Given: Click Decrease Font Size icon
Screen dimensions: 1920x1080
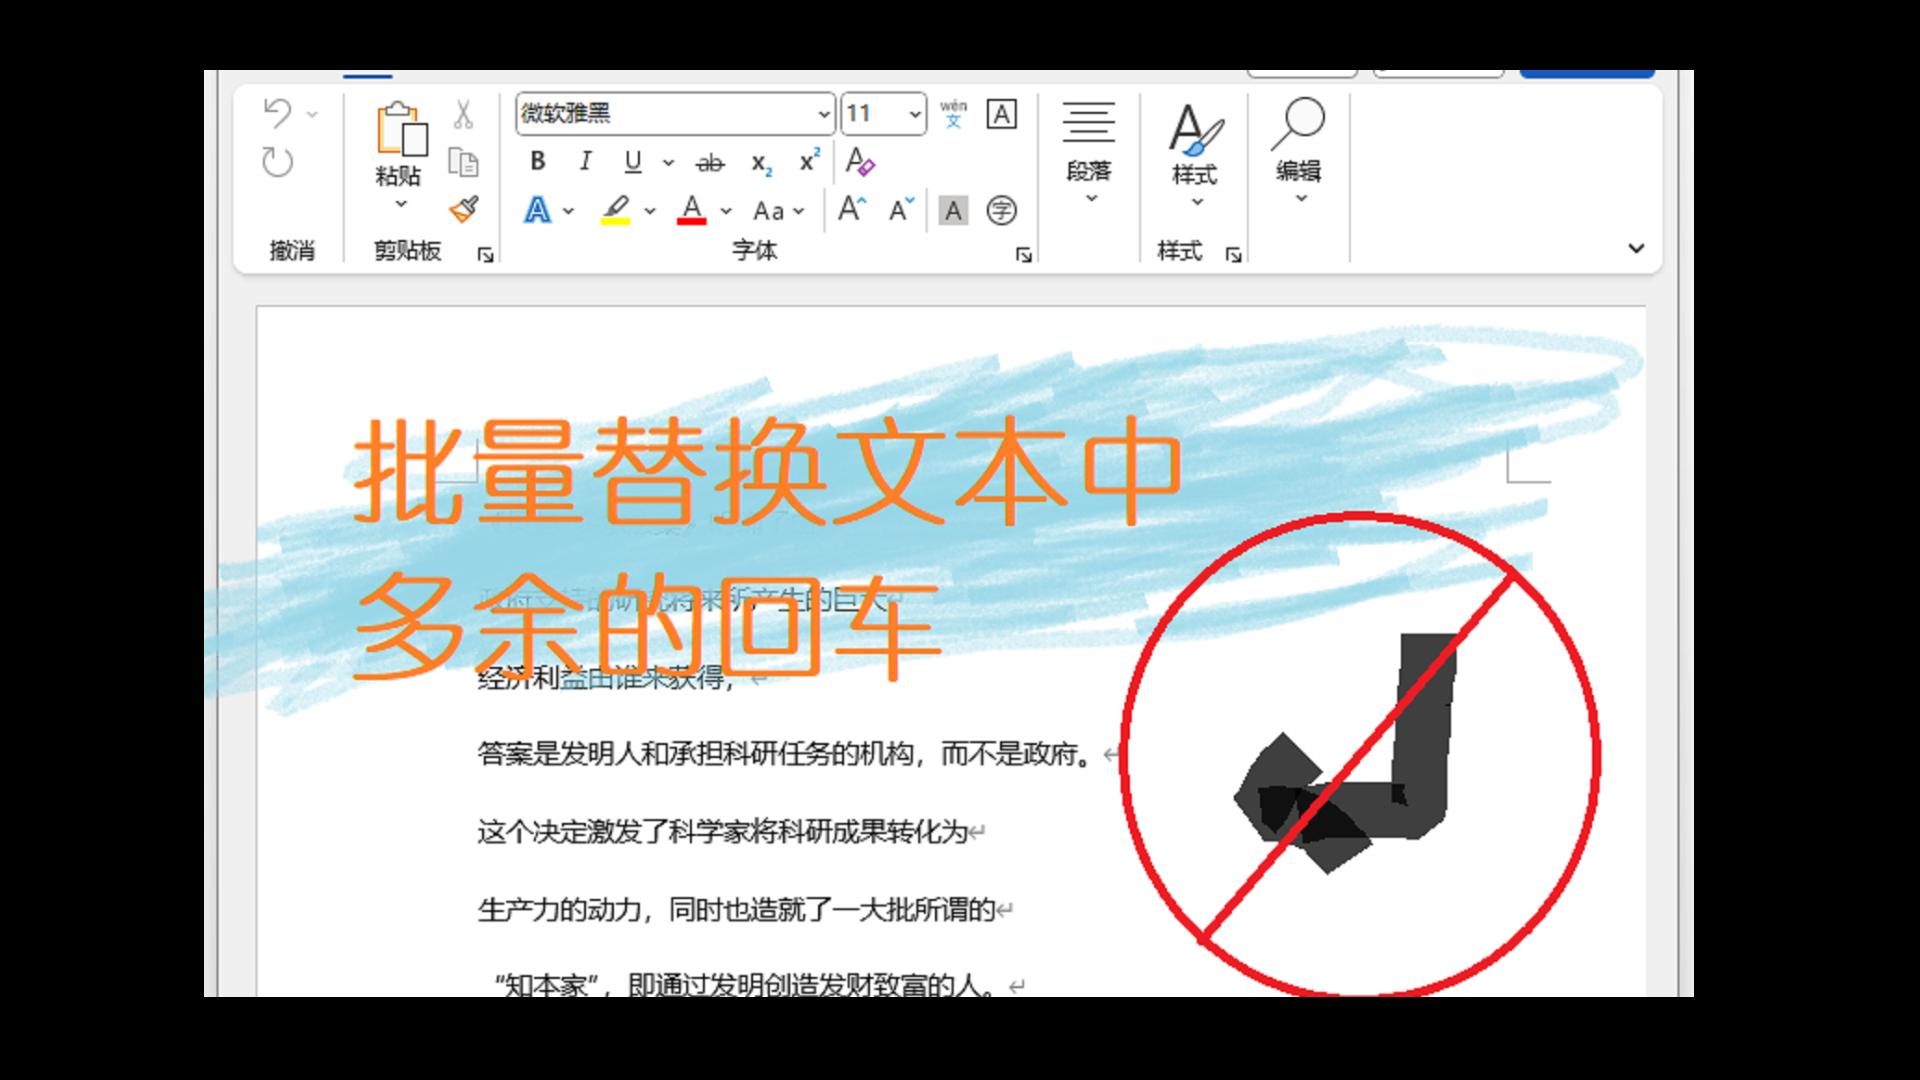Looking at the screenshot, I should tap(902, 209).
